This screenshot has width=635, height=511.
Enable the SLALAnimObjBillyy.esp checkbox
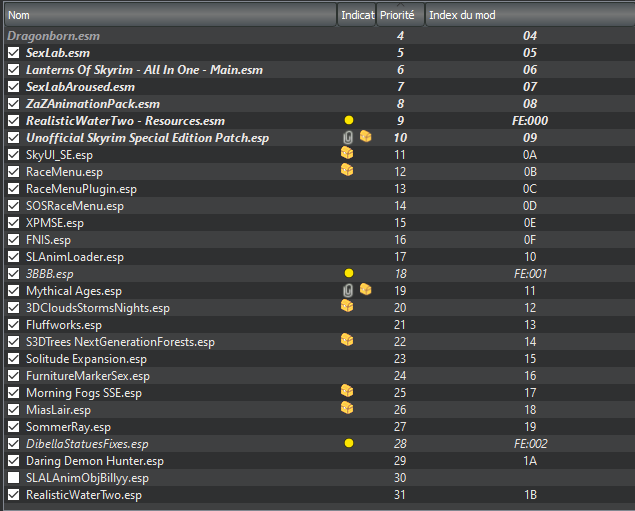point(13,478)
